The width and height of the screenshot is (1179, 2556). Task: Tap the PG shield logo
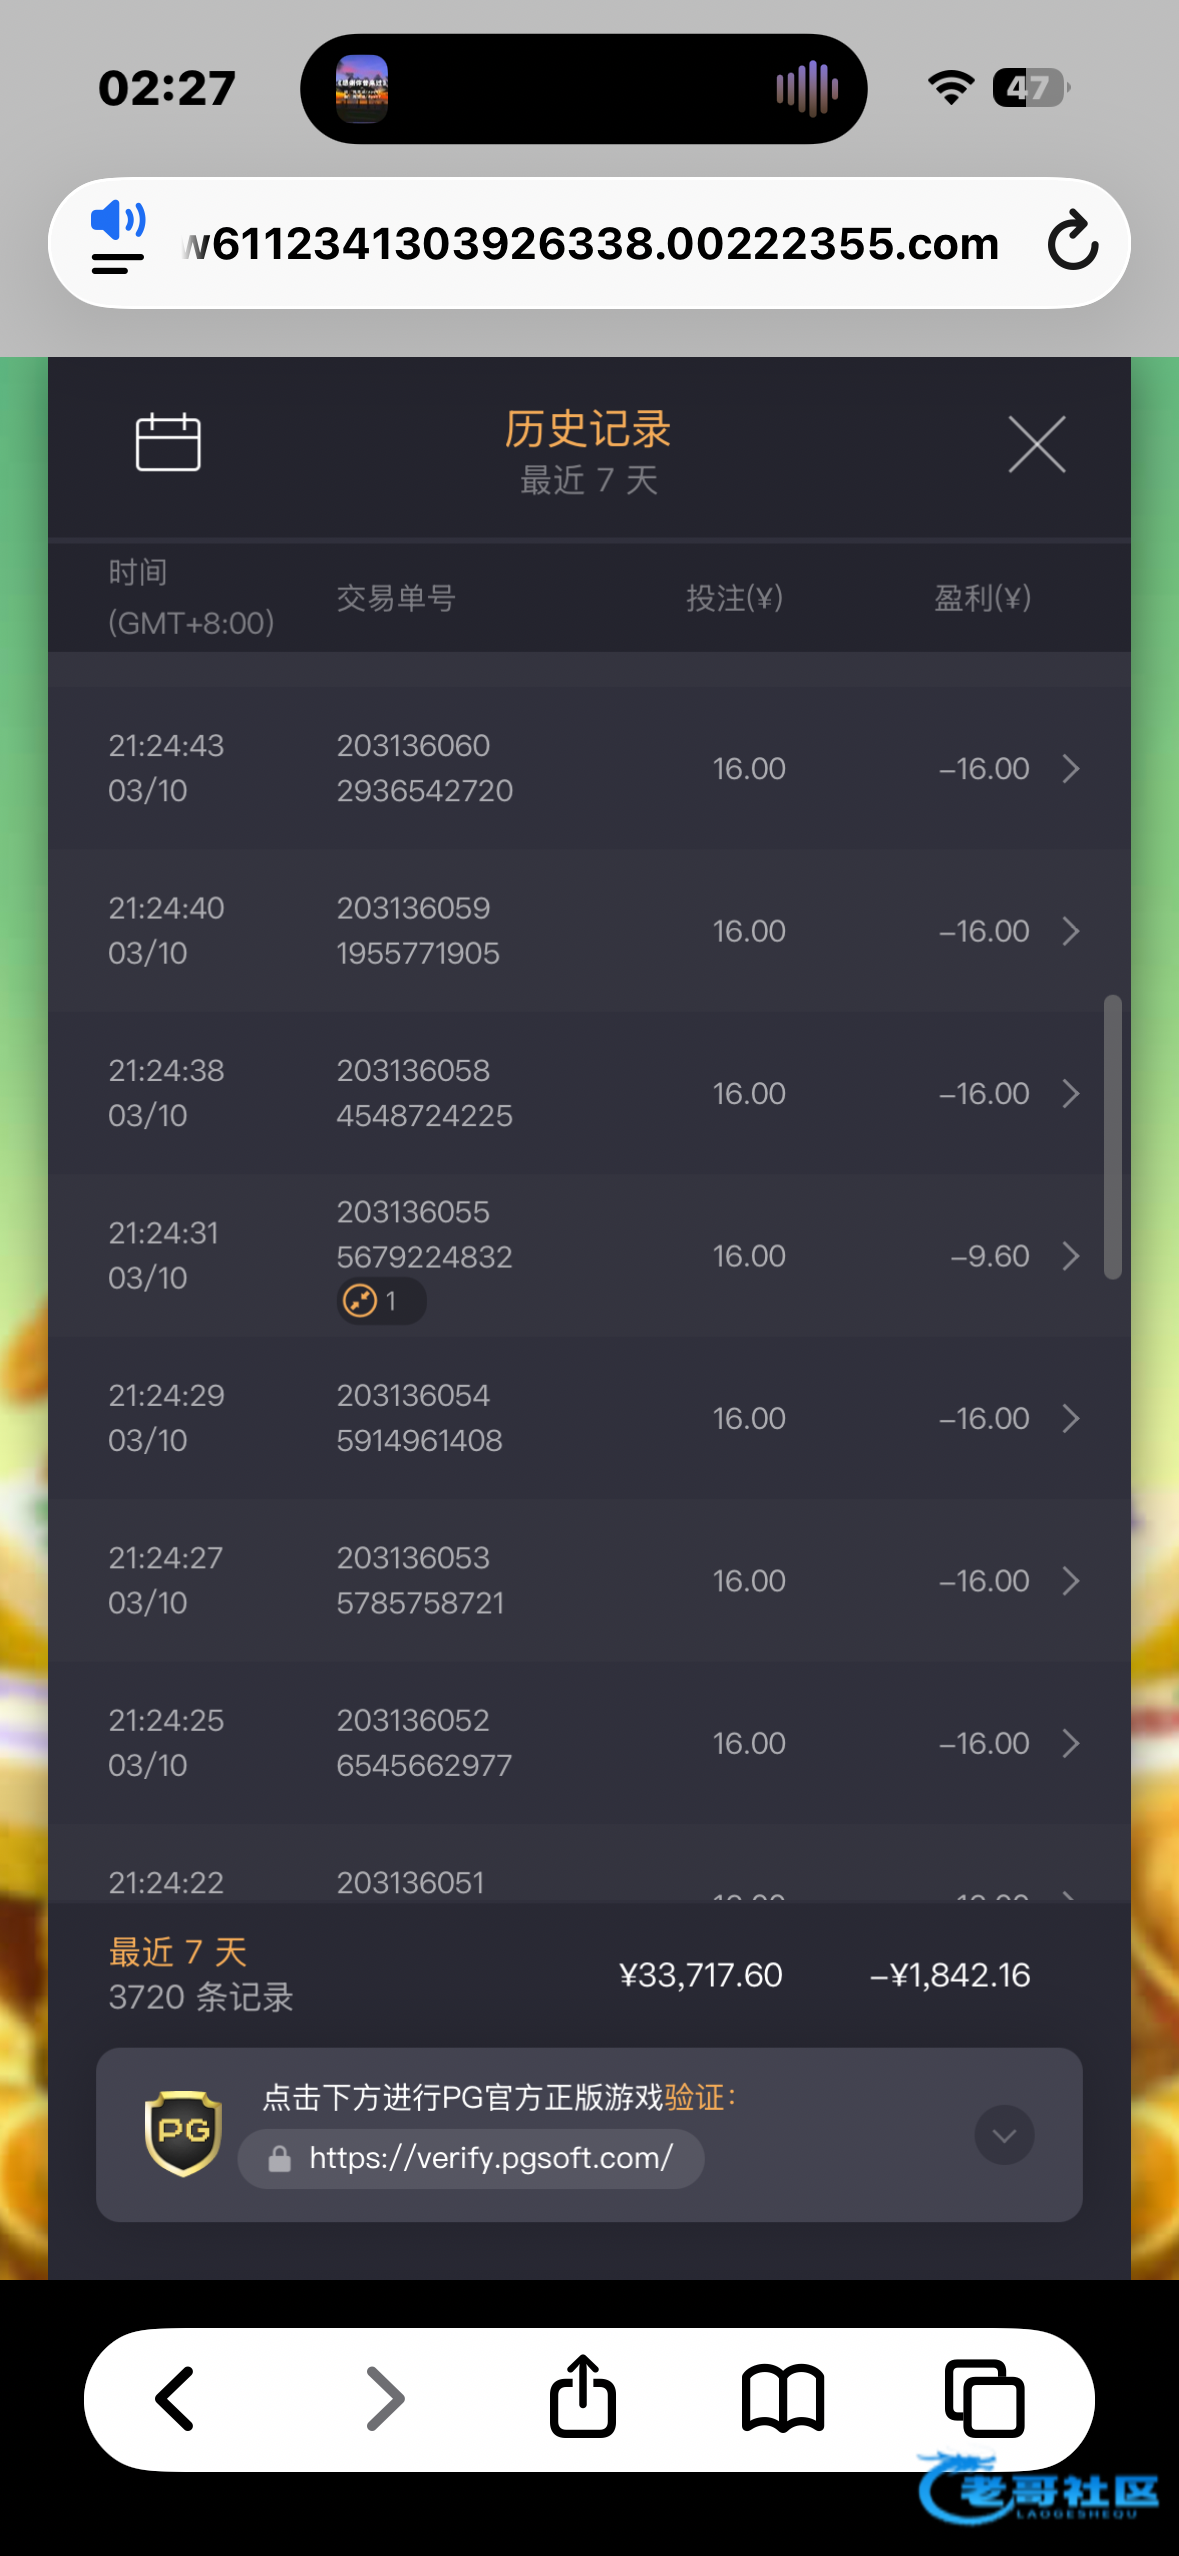(183, 2133)
